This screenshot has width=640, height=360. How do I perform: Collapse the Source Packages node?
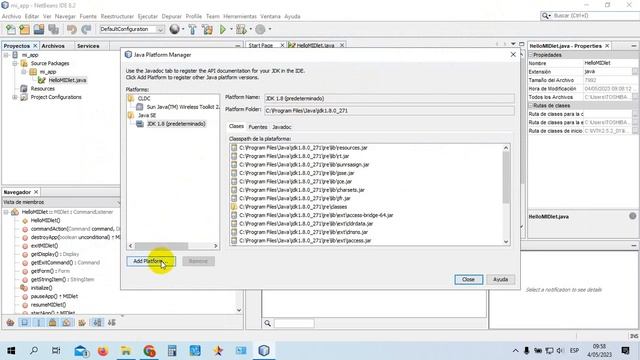(15, 63)
